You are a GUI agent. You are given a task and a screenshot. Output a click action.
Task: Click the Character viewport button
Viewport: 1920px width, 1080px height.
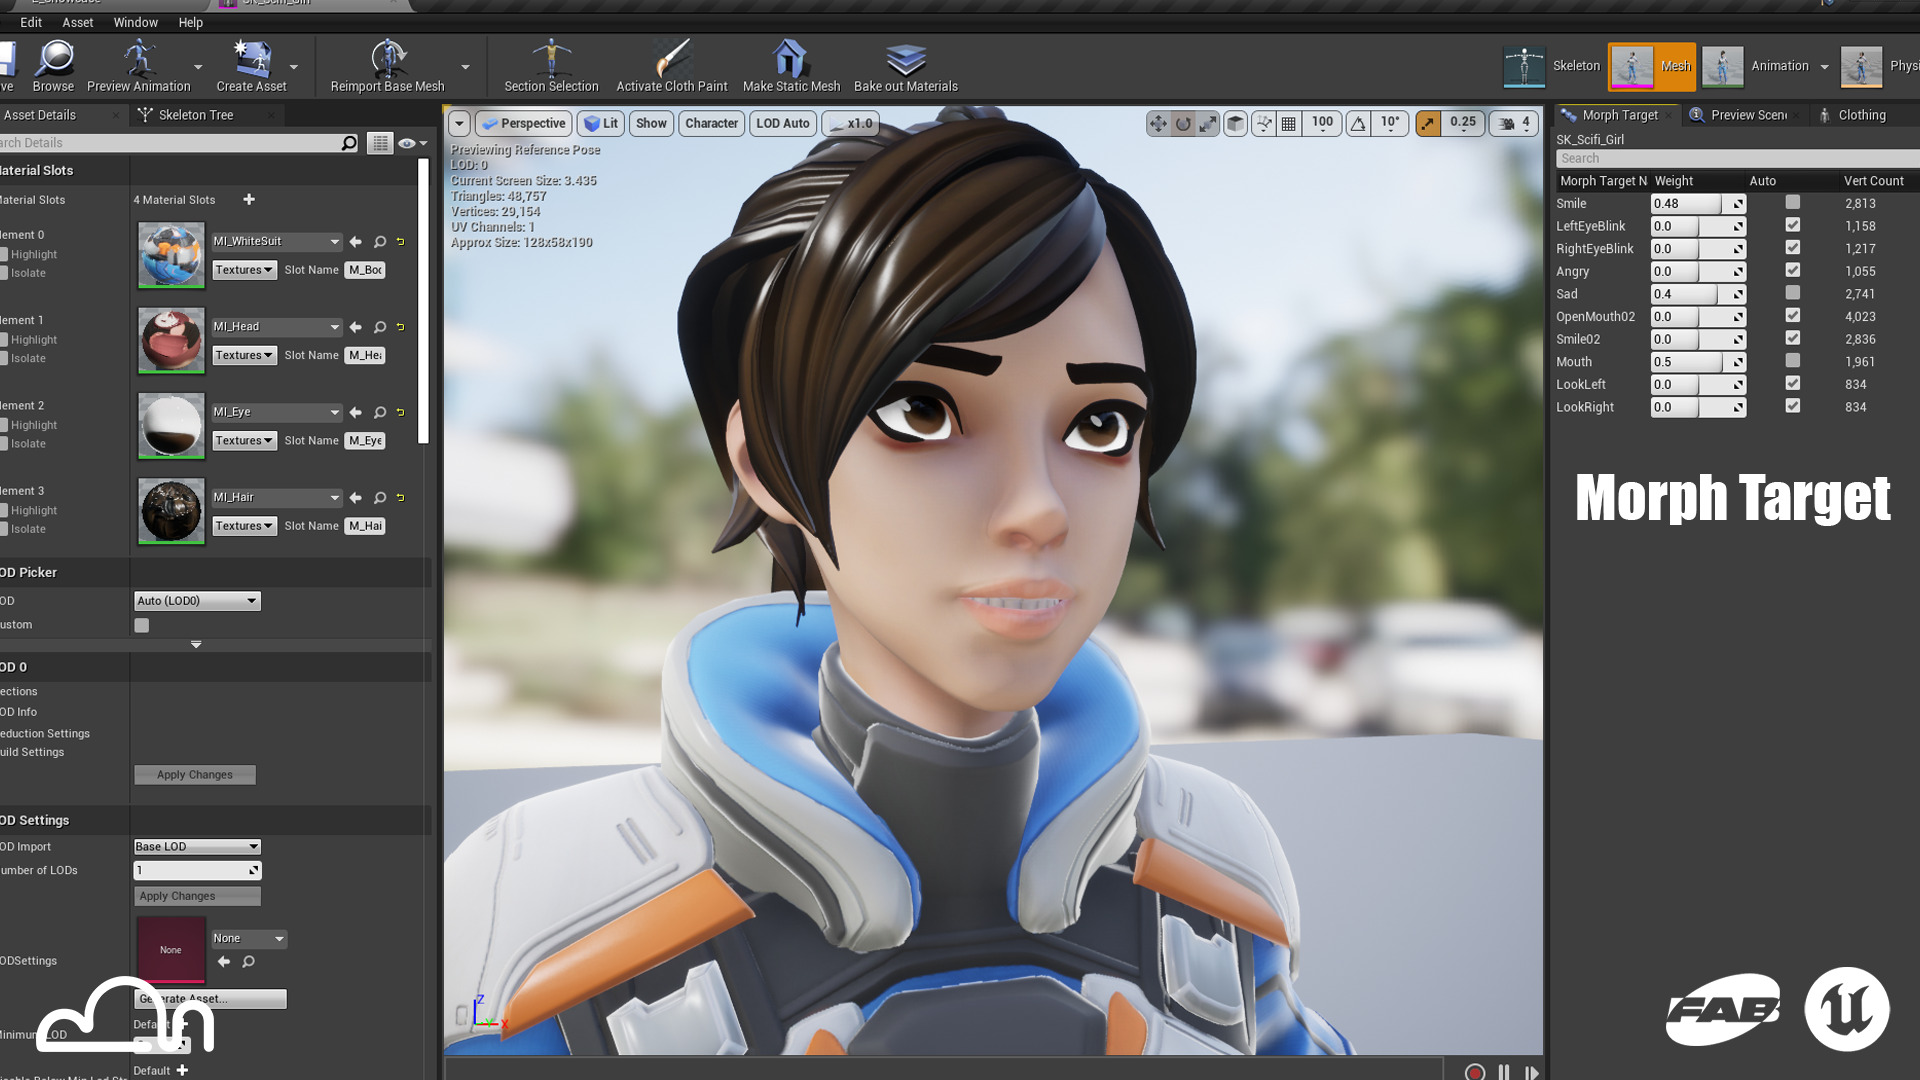coord(711,124)
